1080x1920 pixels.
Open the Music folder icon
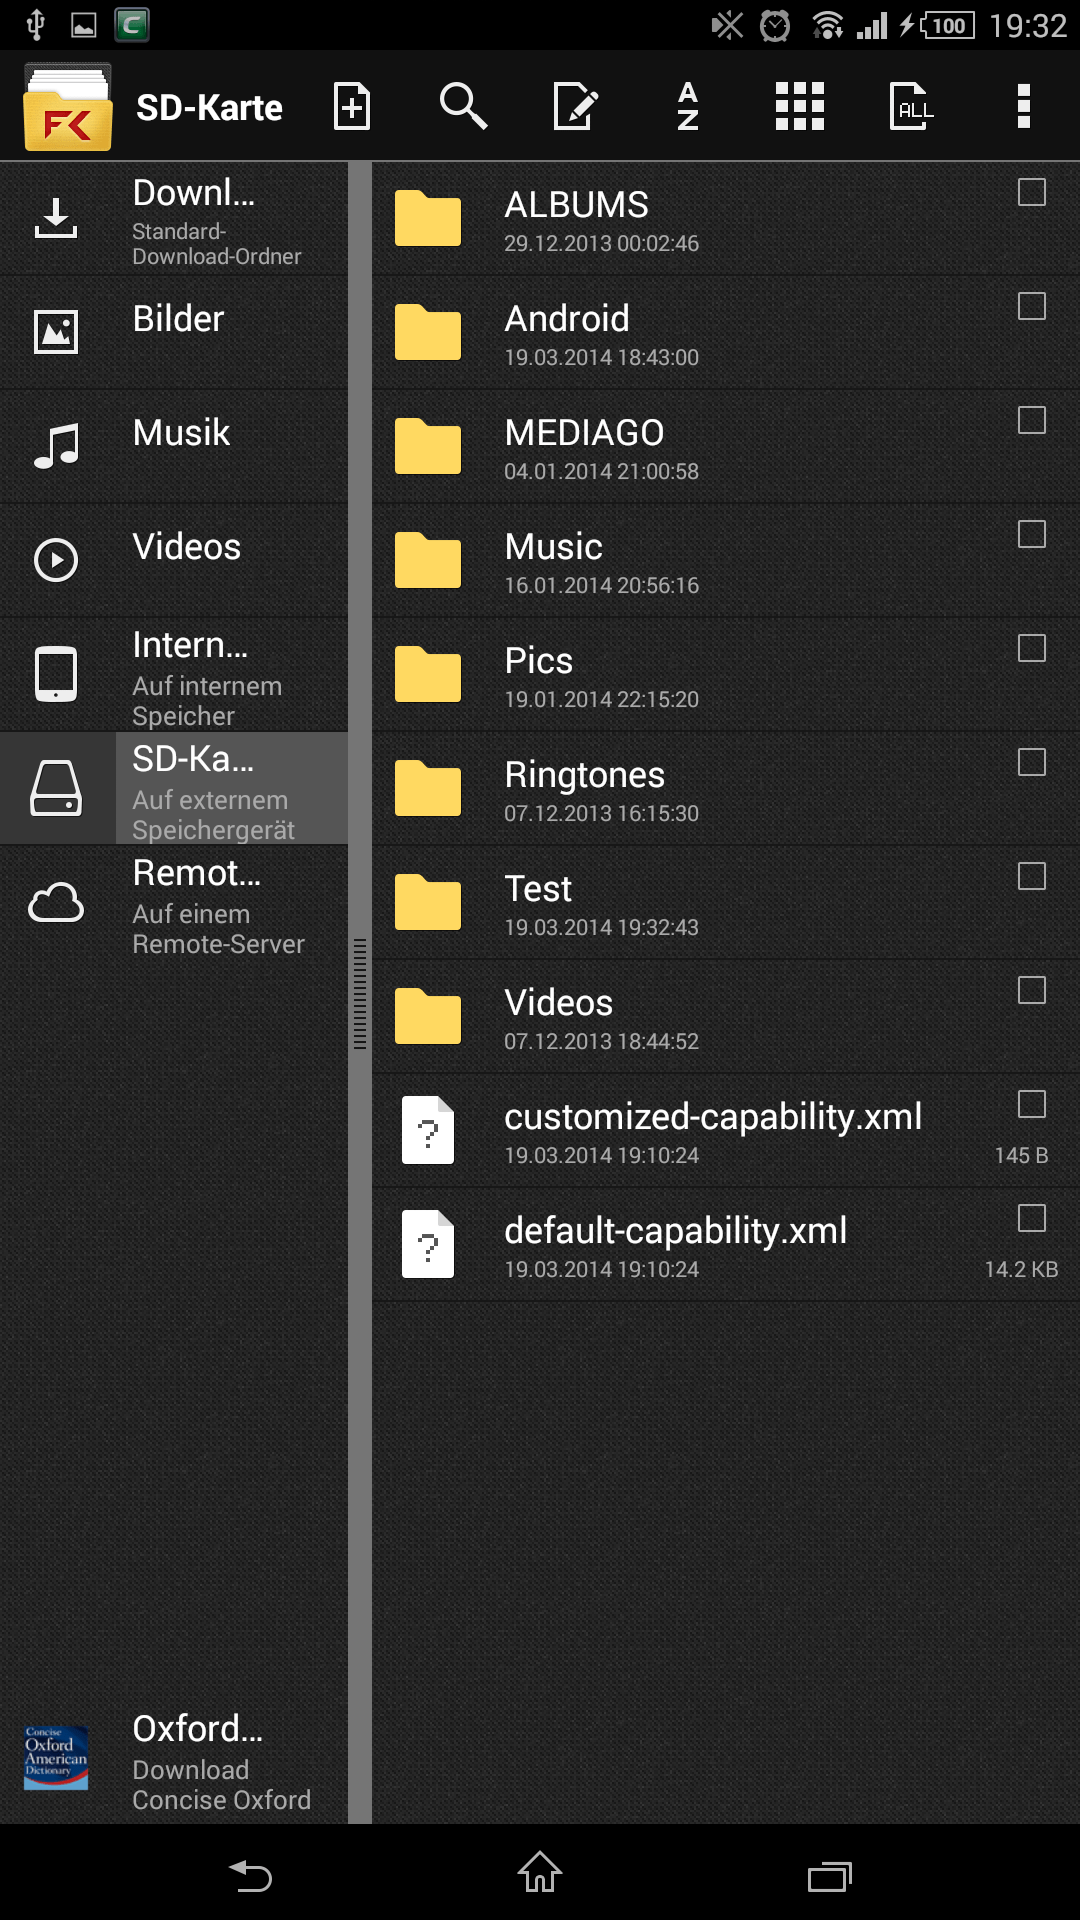(428, 560)
